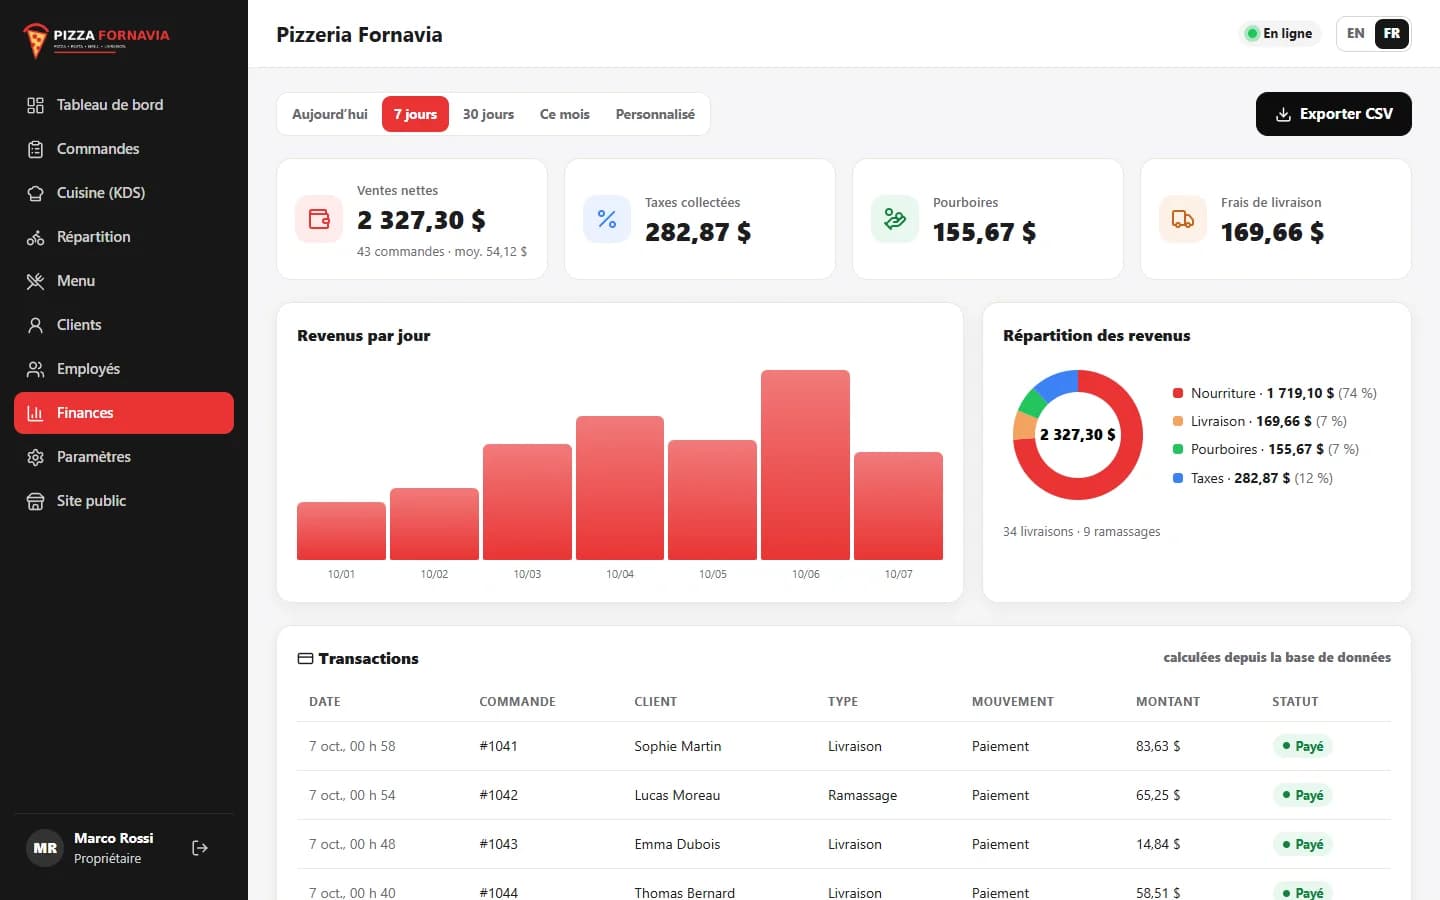
Task: Click order number #1041
Action: tap(498, 746)
